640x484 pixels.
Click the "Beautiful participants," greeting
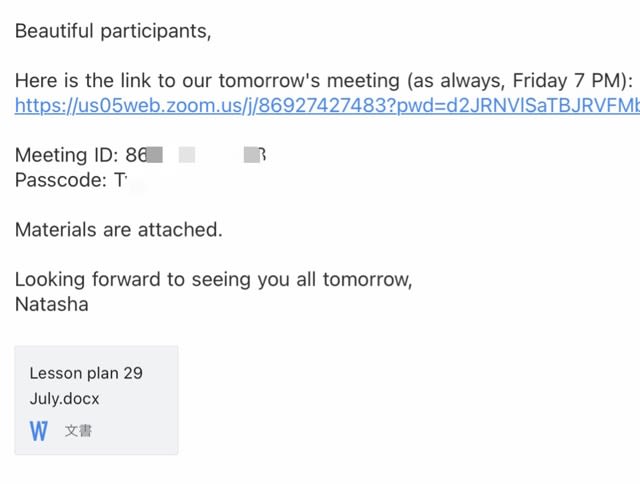pos(113,31)
